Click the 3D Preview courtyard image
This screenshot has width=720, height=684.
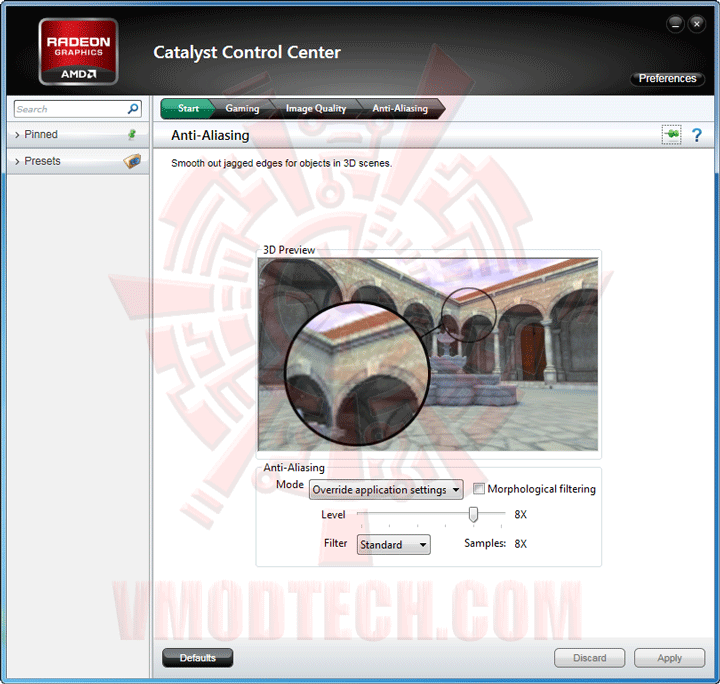[x=428, y=354]
